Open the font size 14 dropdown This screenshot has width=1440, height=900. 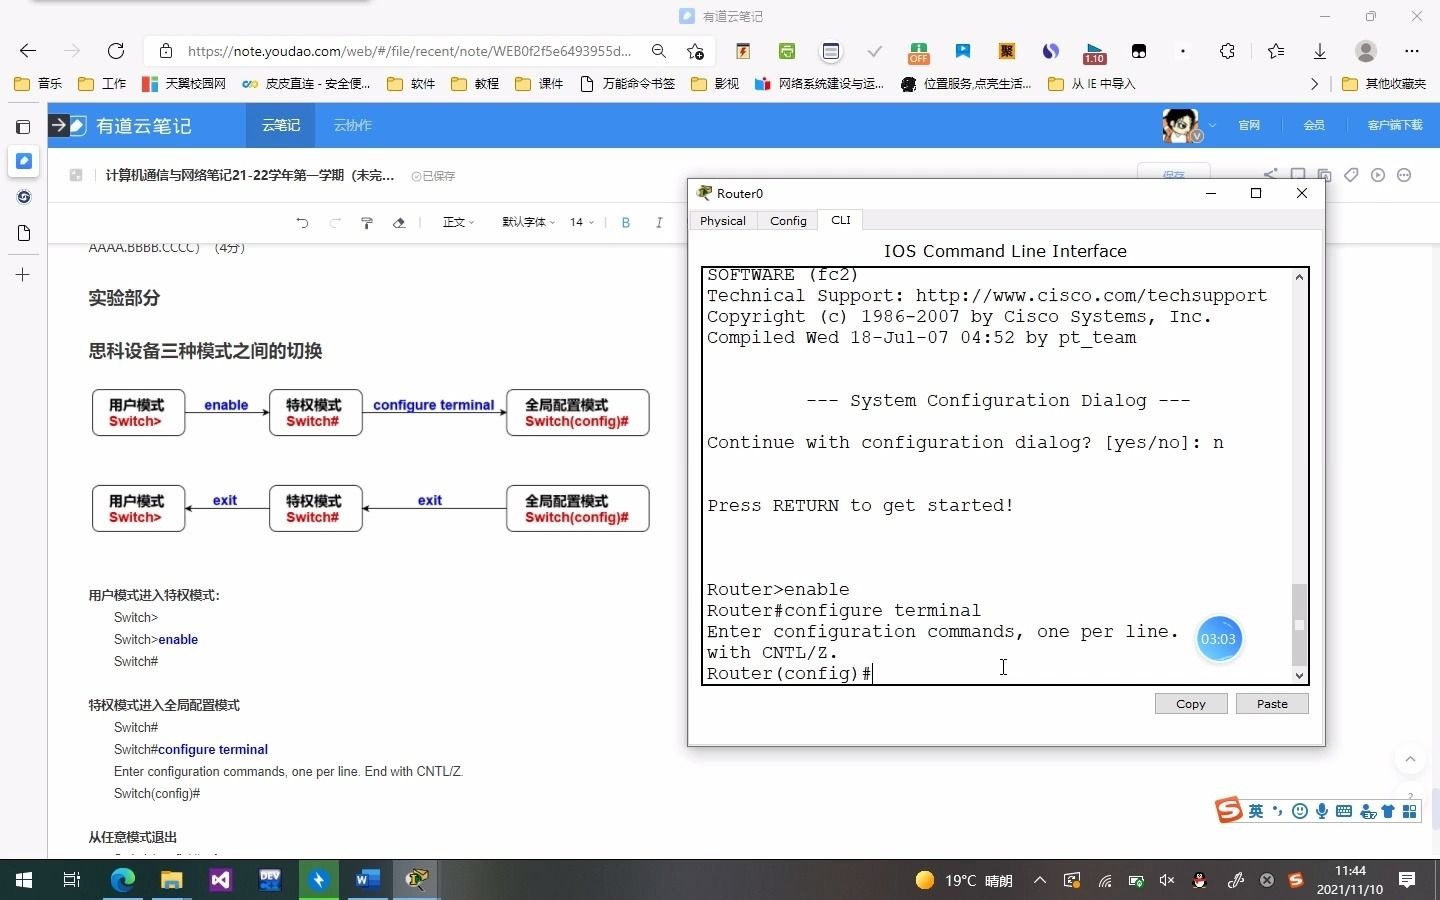click(582, 222)
